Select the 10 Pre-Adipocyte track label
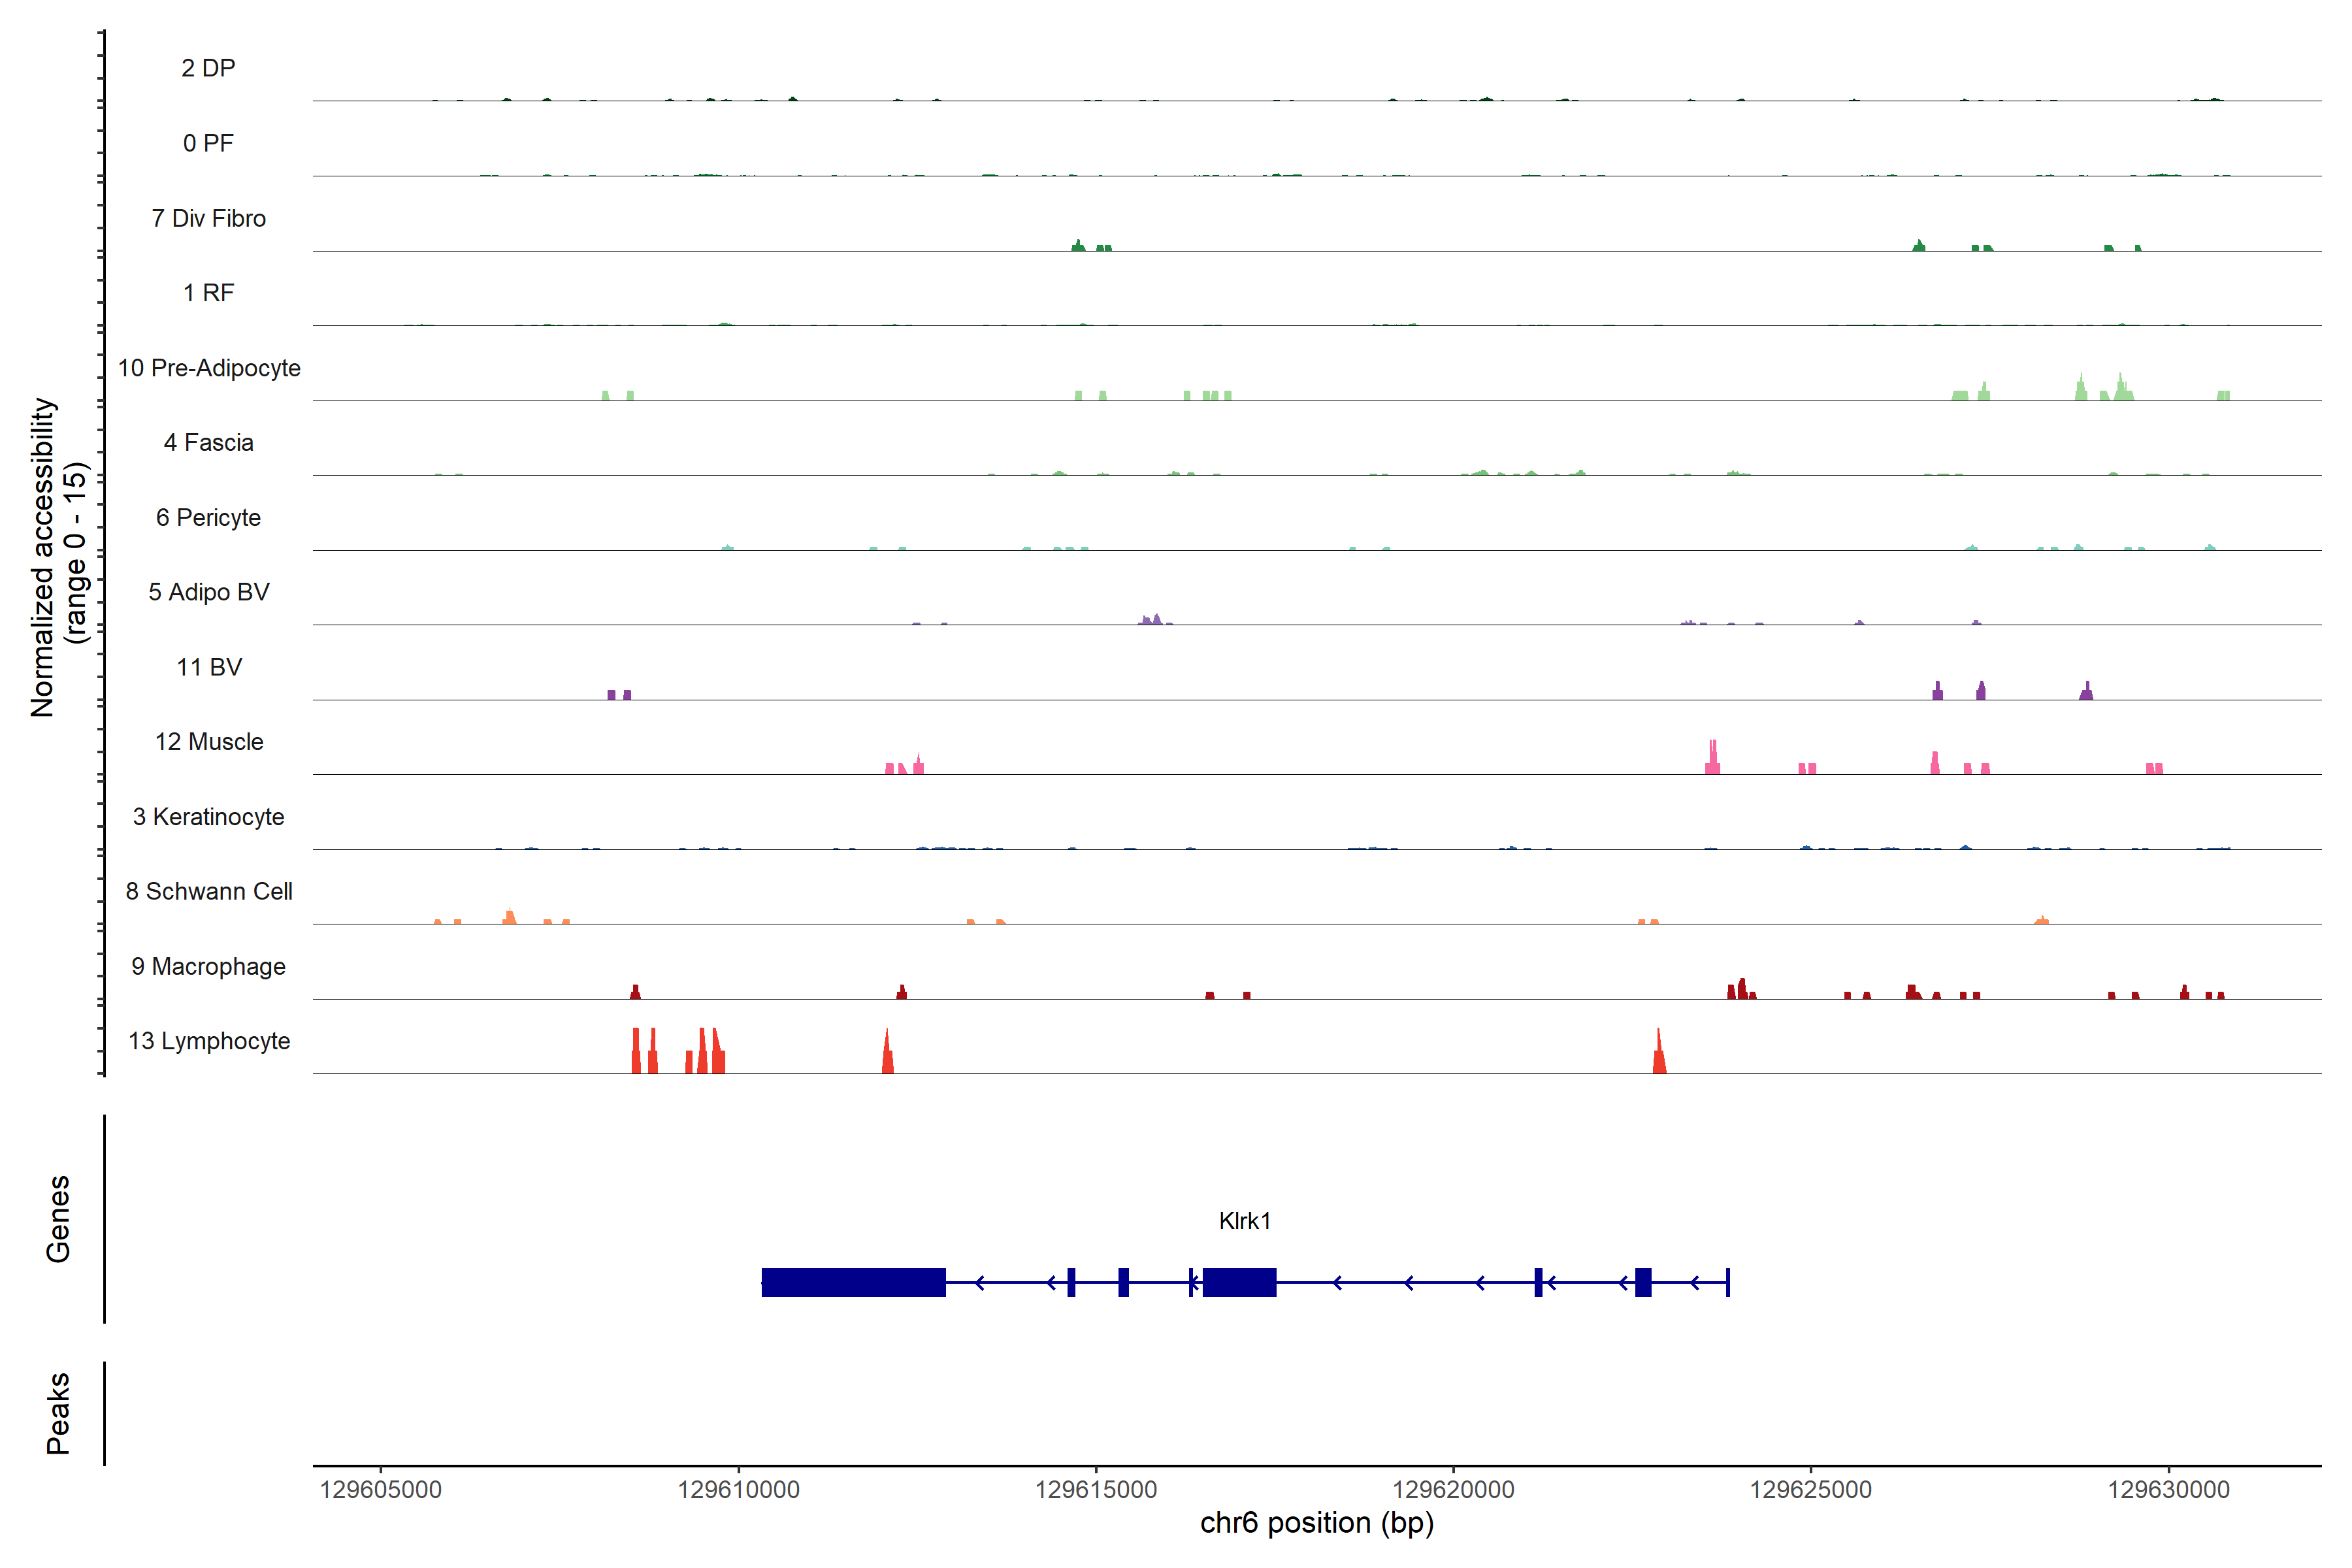The height and width of the screenshot is (1568, 2352). pyautogui.click(x=209, y=368)
